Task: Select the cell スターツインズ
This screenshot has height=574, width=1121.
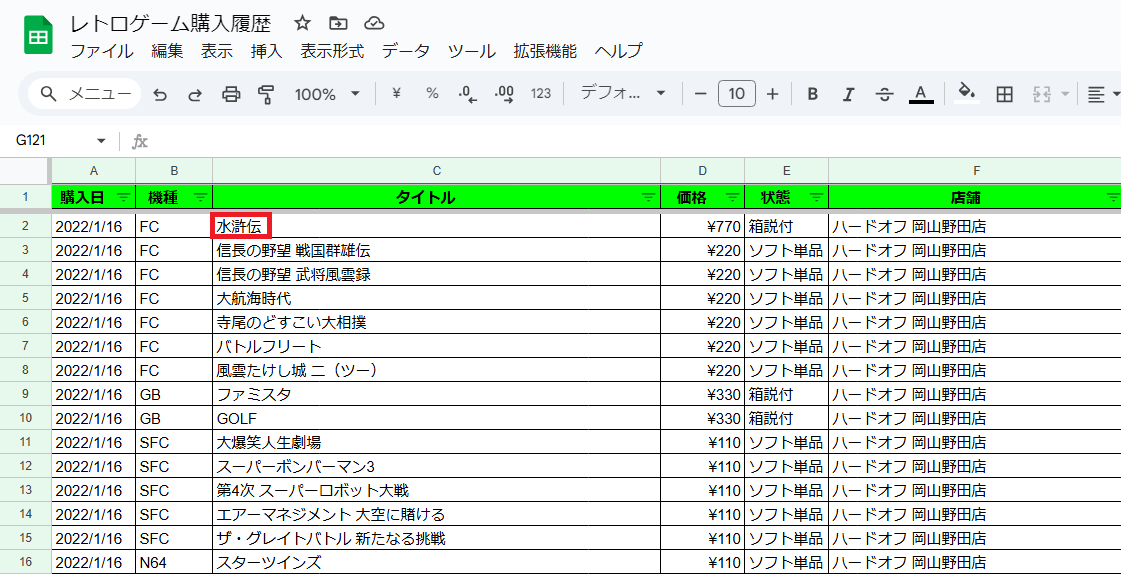Action: 436,562
